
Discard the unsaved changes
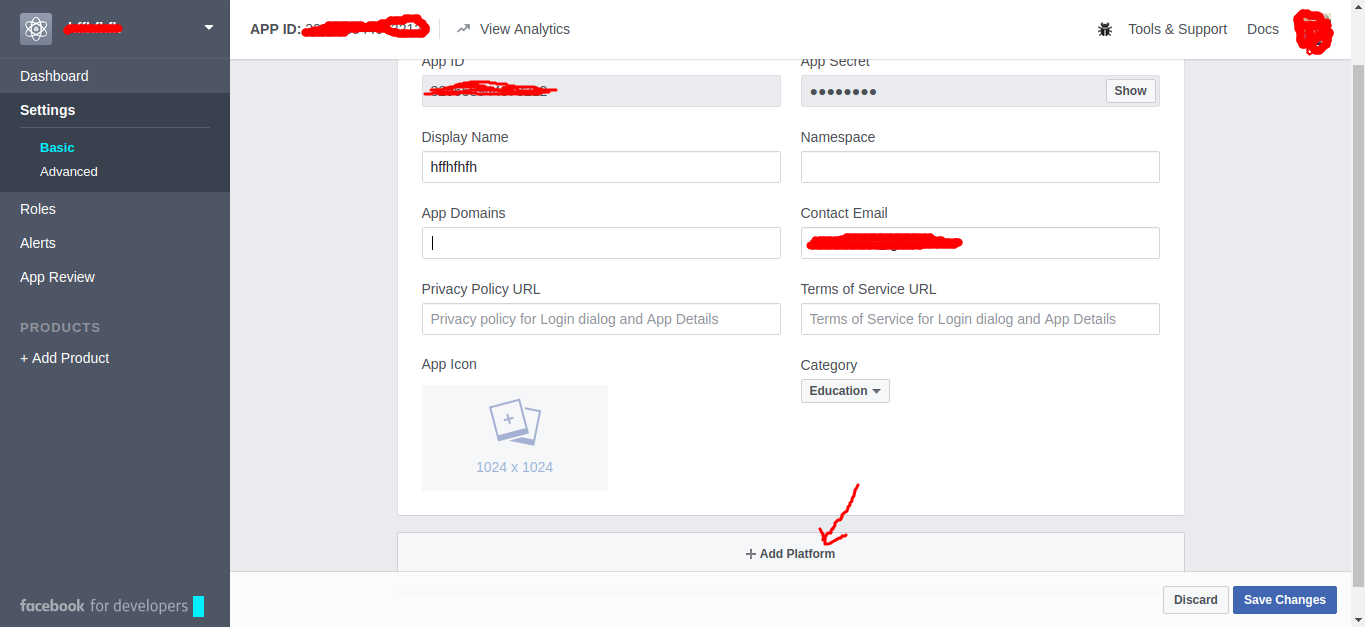pos(1195,600)
